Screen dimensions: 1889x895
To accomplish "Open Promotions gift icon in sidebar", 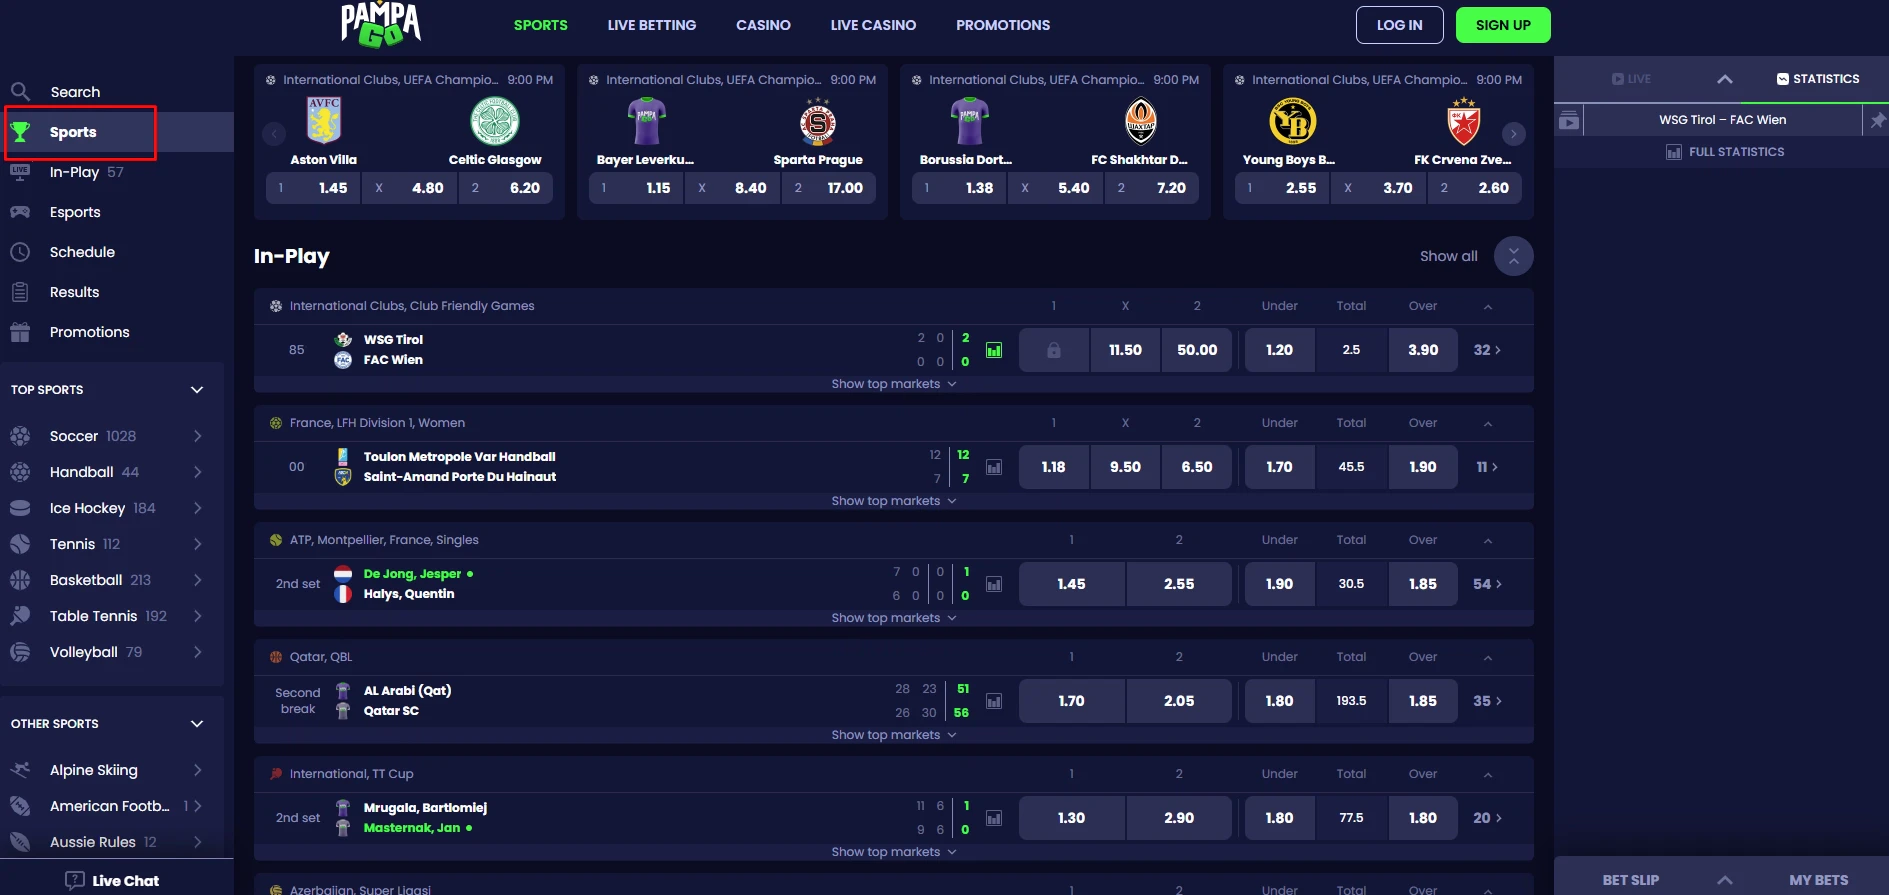I will 20,332.
